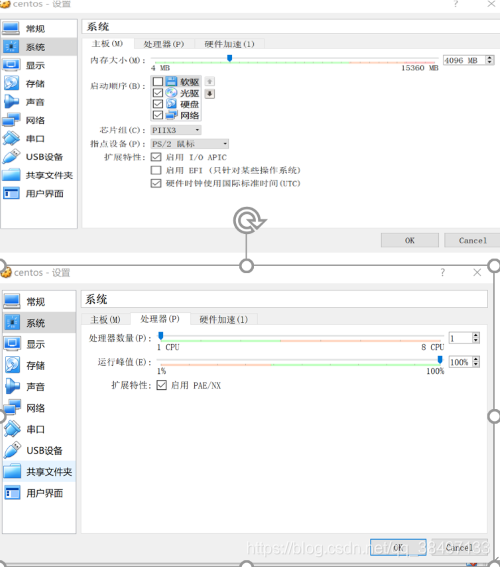Click the 运行峰值 execution cap slider handle
Screen dimensions: 500x567
[440, 360]
